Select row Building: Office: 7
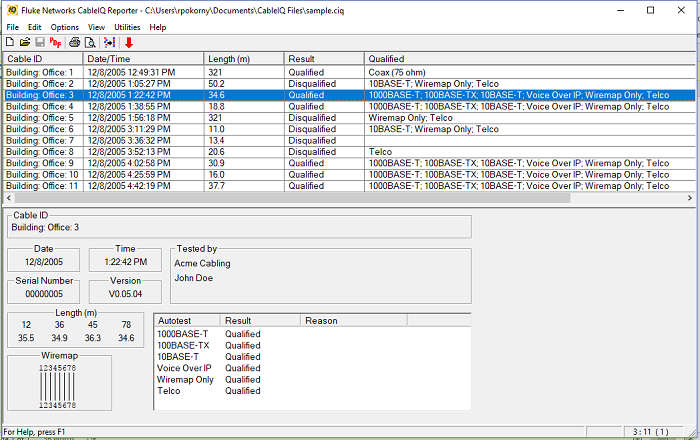 click(x=350, y=141)
